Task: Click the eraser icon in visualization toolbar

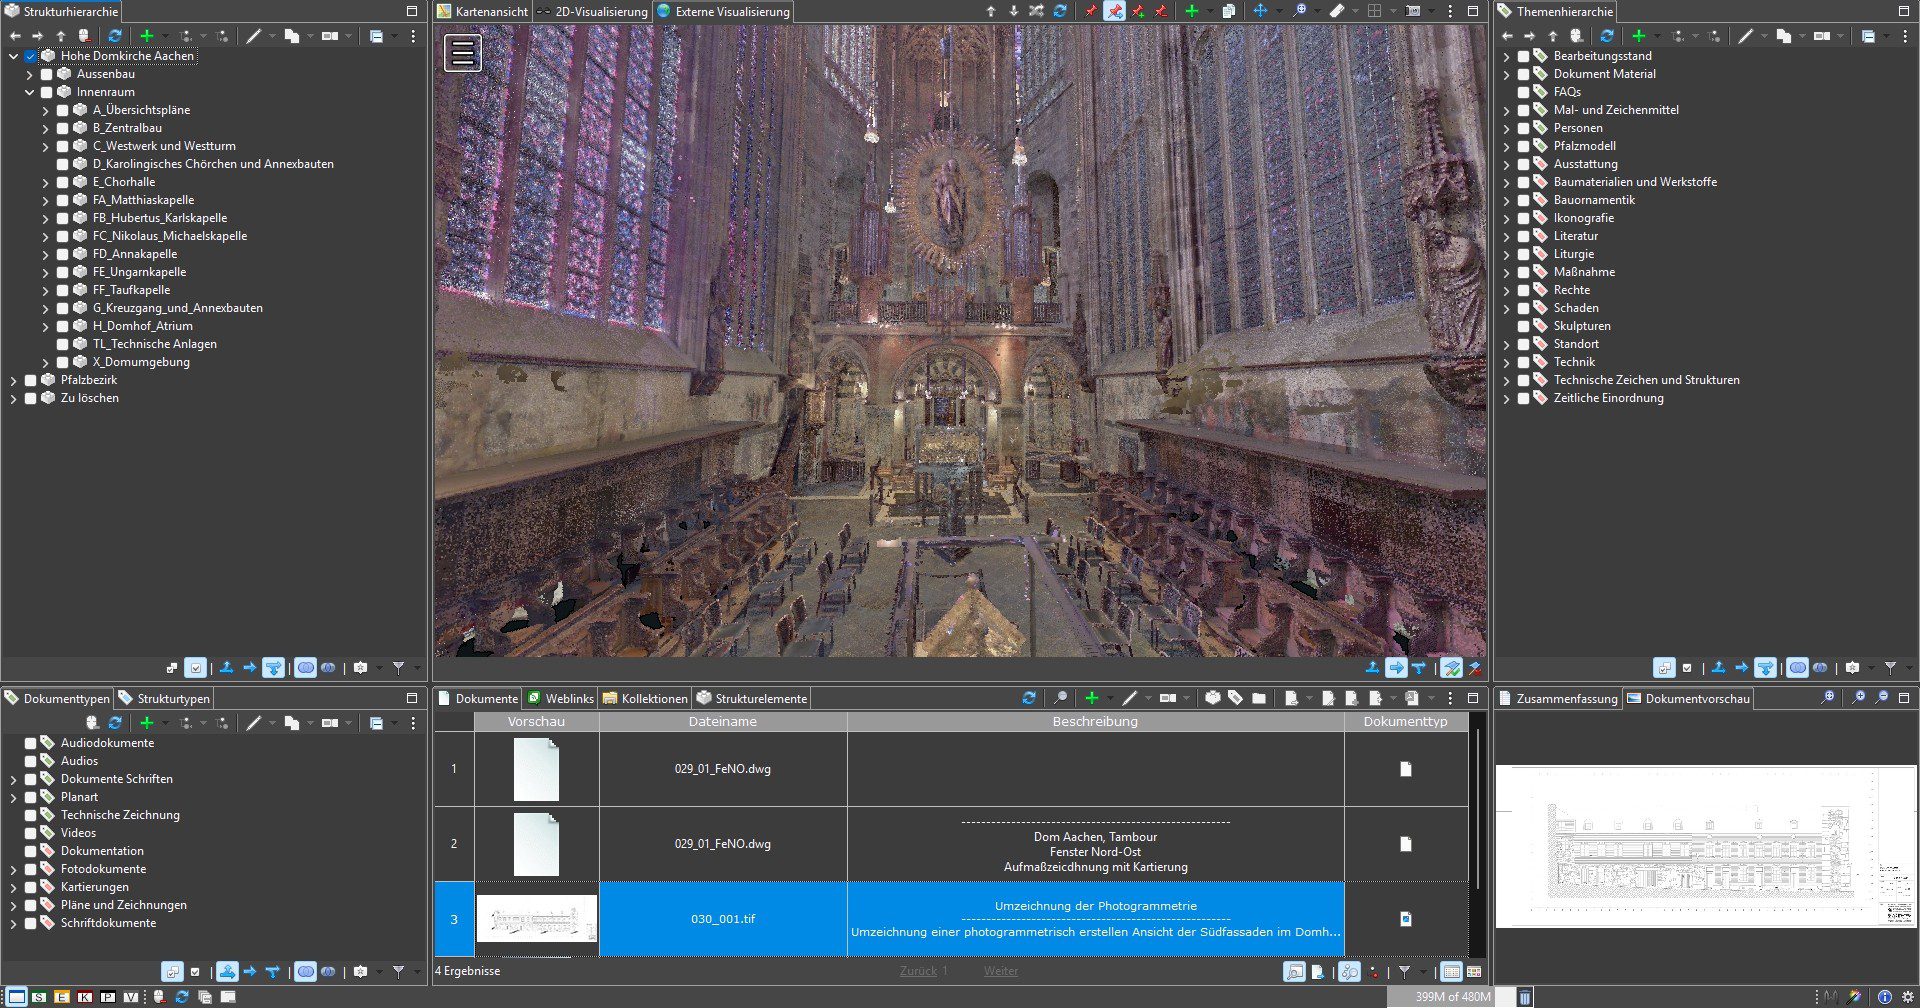Action: pos(1336,11)
